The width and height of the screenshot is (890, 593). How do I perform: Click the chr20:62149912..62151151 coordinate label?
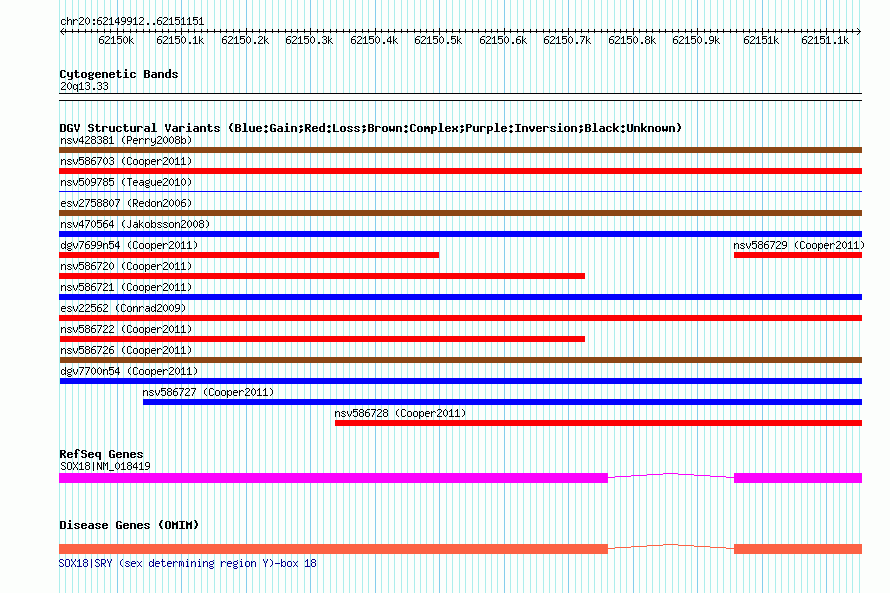pyautogui.click(x=132, y=22)
